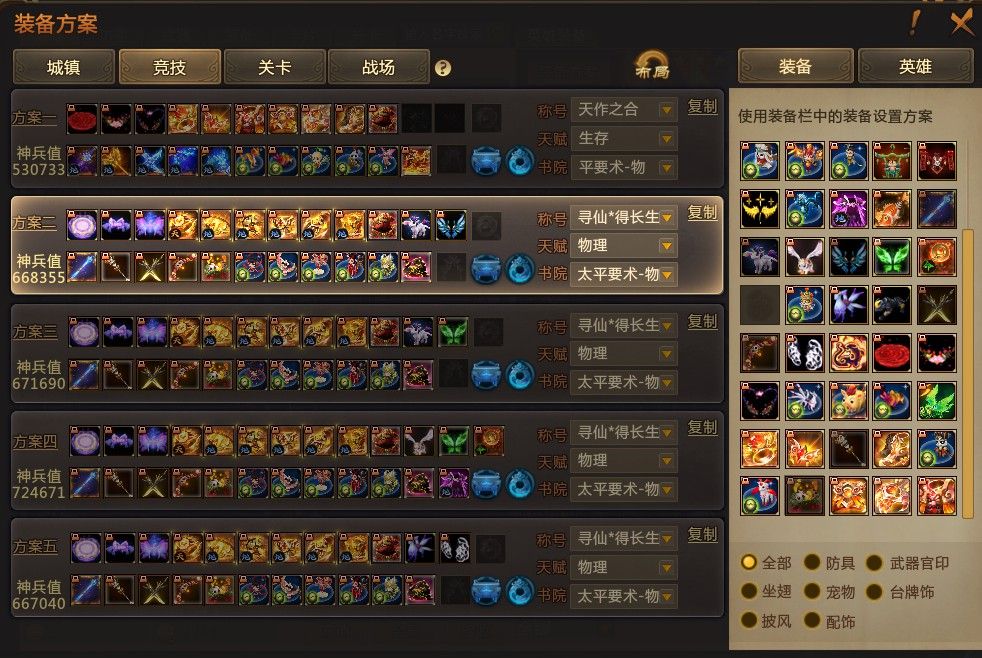Expand 称号 dropdown showing 天作之合

point(624,110)
